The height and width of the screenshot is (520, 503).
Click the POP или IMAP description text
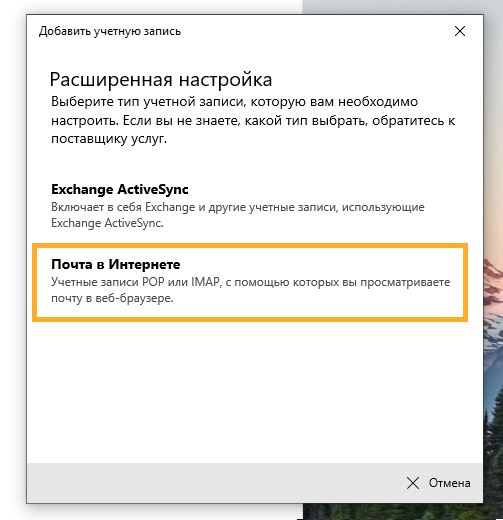coord(250,290)
